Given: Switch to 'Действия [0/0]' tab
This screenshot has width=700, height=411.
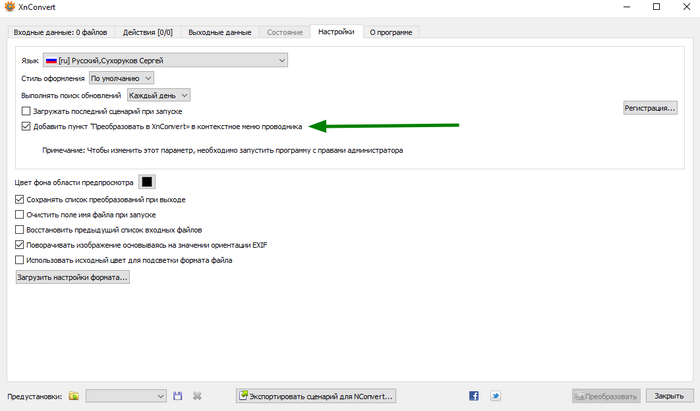Looking at the screenshot, I should click(148, 32).
